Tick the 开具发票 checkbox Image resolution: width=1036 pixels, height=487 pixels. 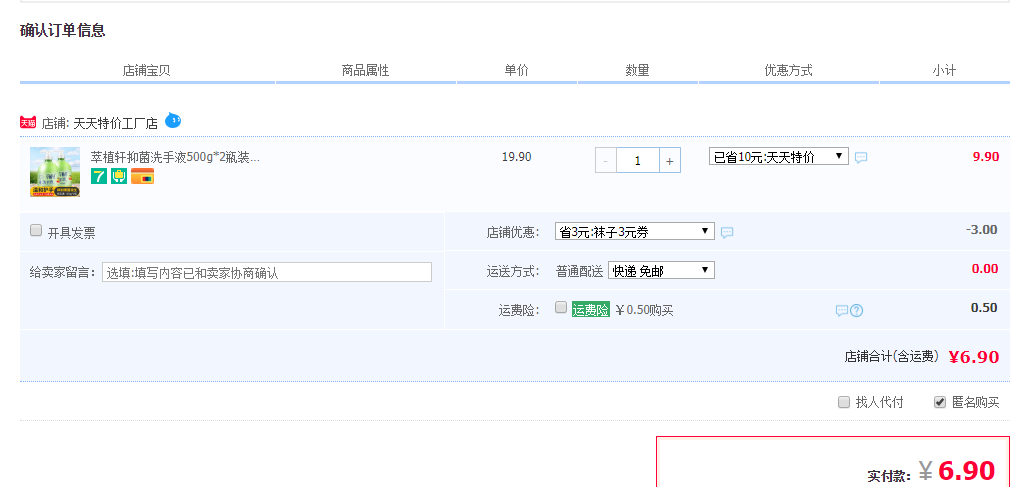(x=36, y=230)
